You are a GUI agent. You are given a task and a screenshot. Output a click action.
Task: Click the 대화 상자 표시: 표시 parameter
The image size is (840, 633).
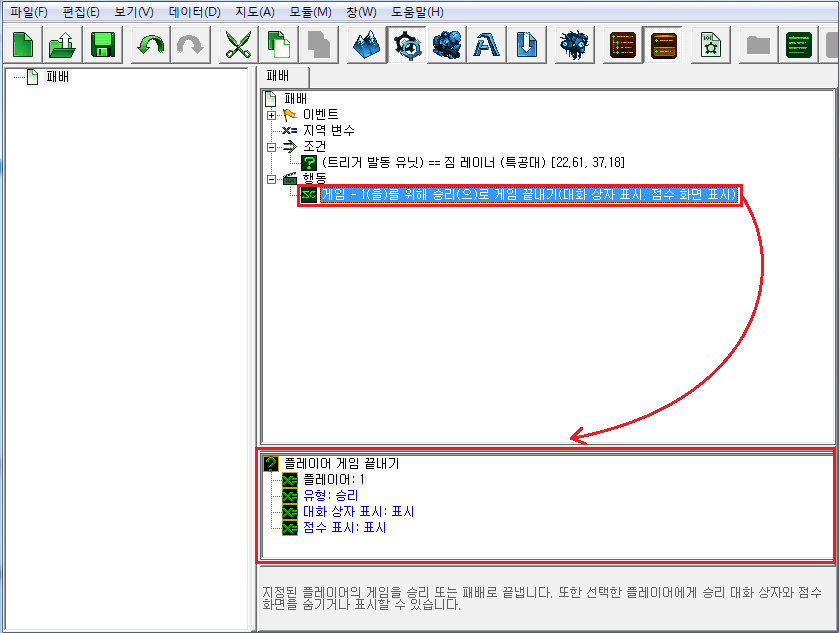[x=358, y=511]
